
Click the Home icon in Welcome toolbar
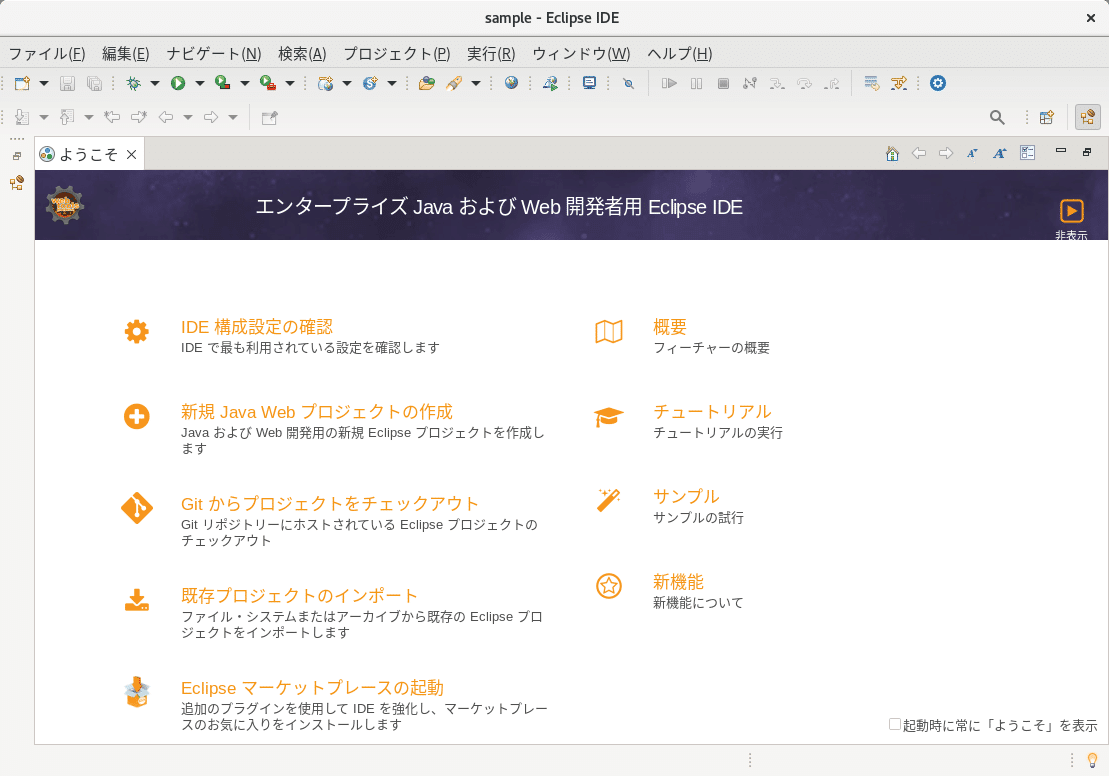(x=893, y=154)
